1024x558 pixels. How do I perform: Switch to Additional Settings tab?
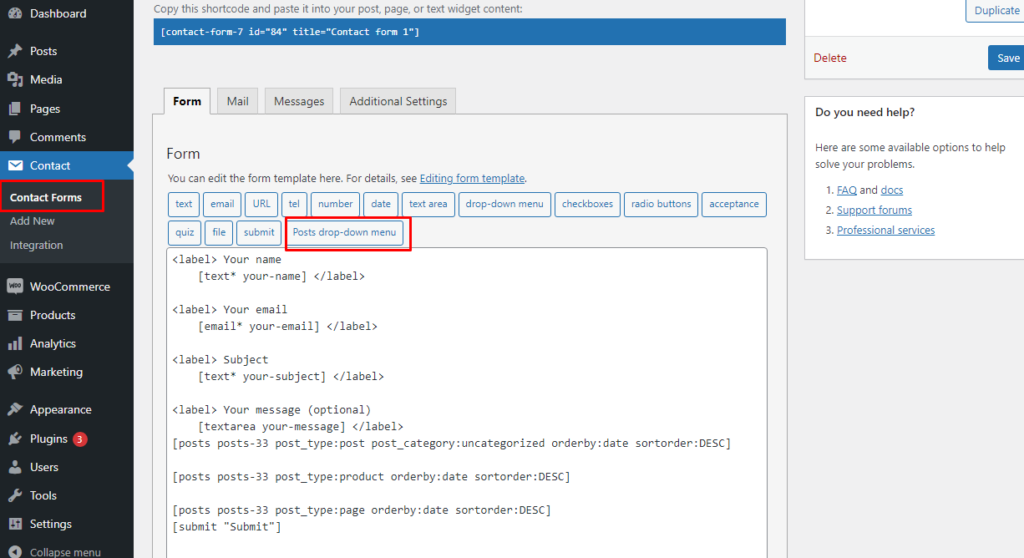(x=398, y=101)
